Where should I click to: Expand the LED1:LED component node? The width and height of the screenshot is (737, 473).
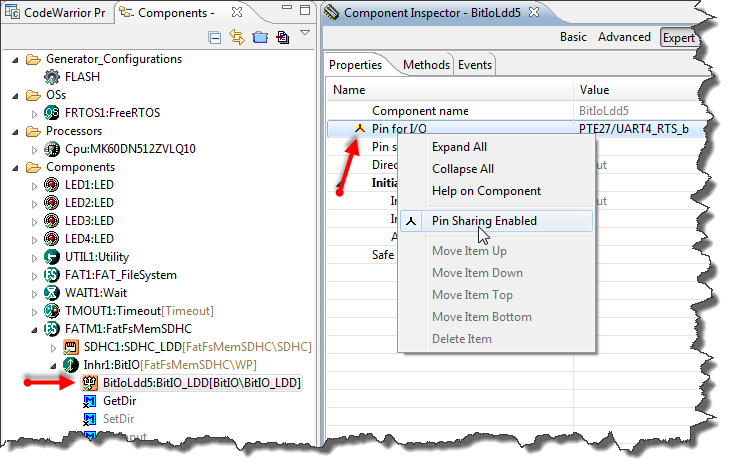click(35, 184)
